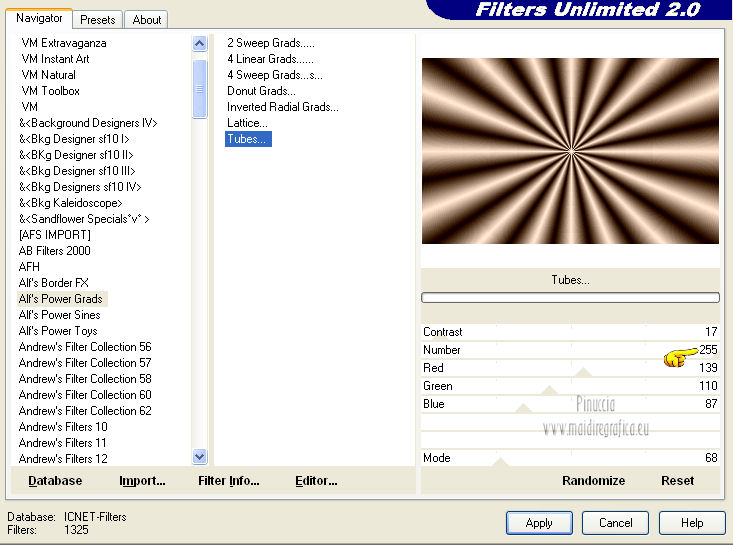Adjust the Number slider

[570, 350]
